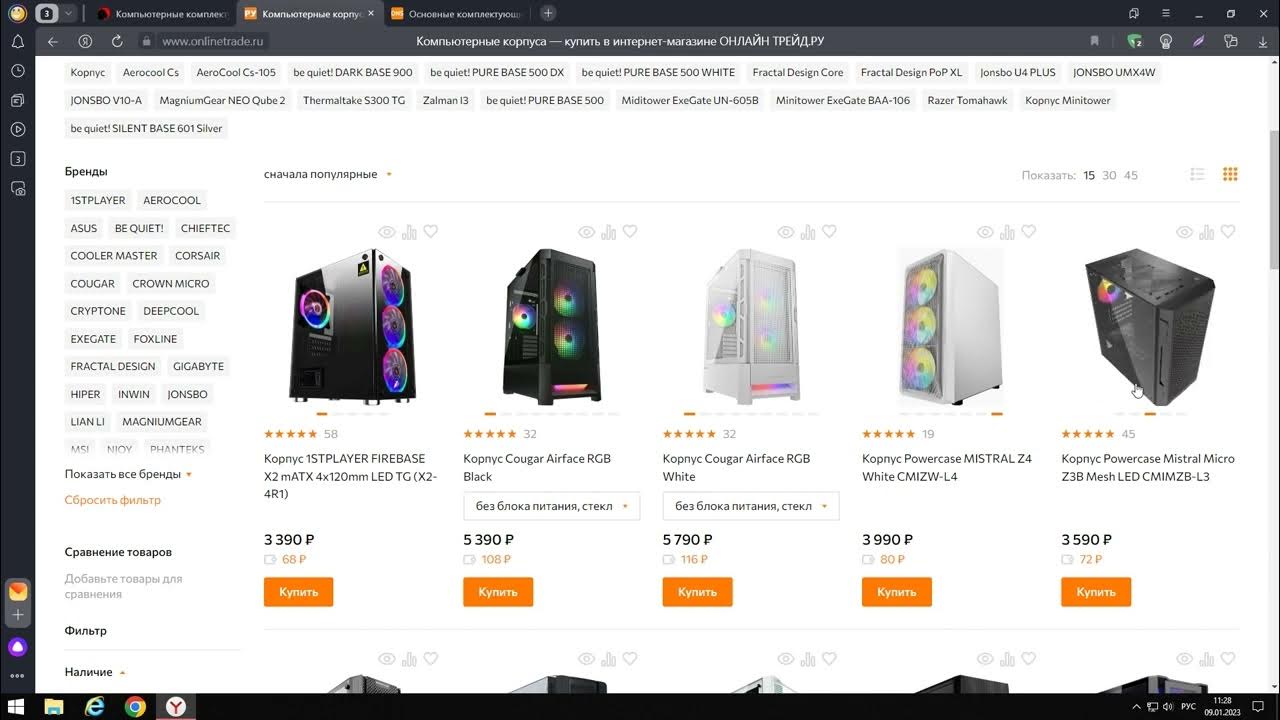Image resolution: width=1280 pixels, height=720 pixels.
Task: Open the 'сначала популярные' sort dropdown
Action: [x=328, y=175]
